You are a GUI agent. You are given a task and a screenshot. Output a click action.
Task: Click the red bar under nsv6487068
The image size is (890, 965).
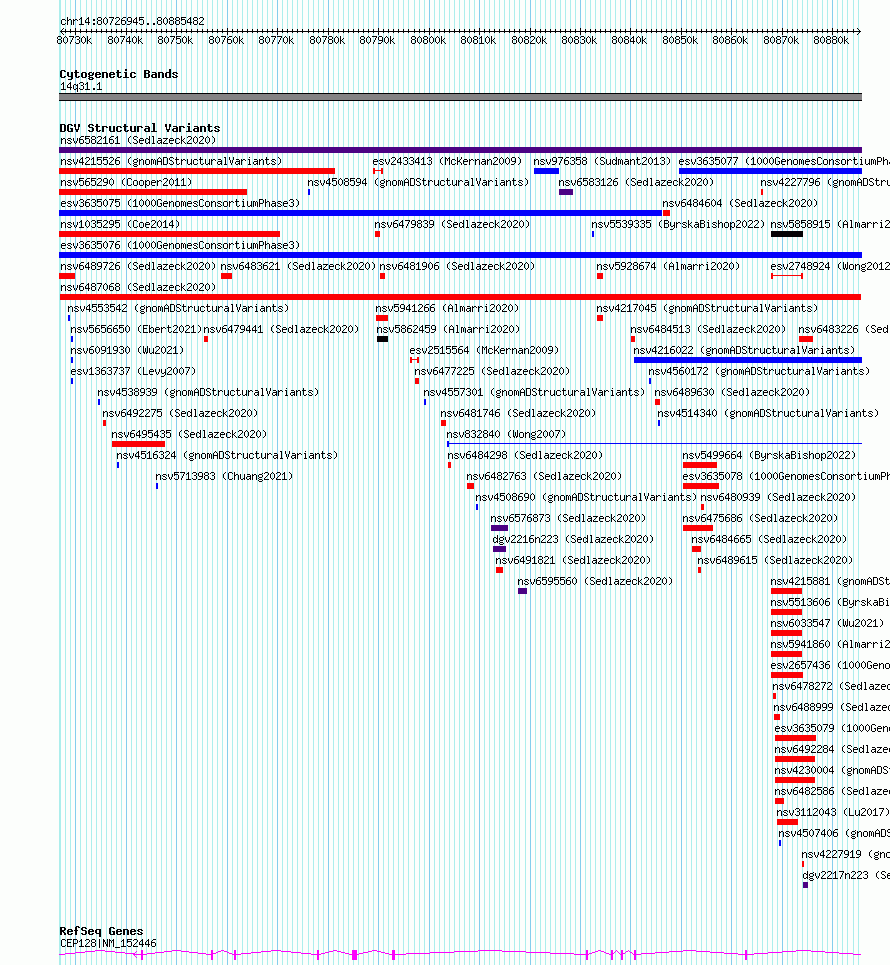tap(460, 297)
